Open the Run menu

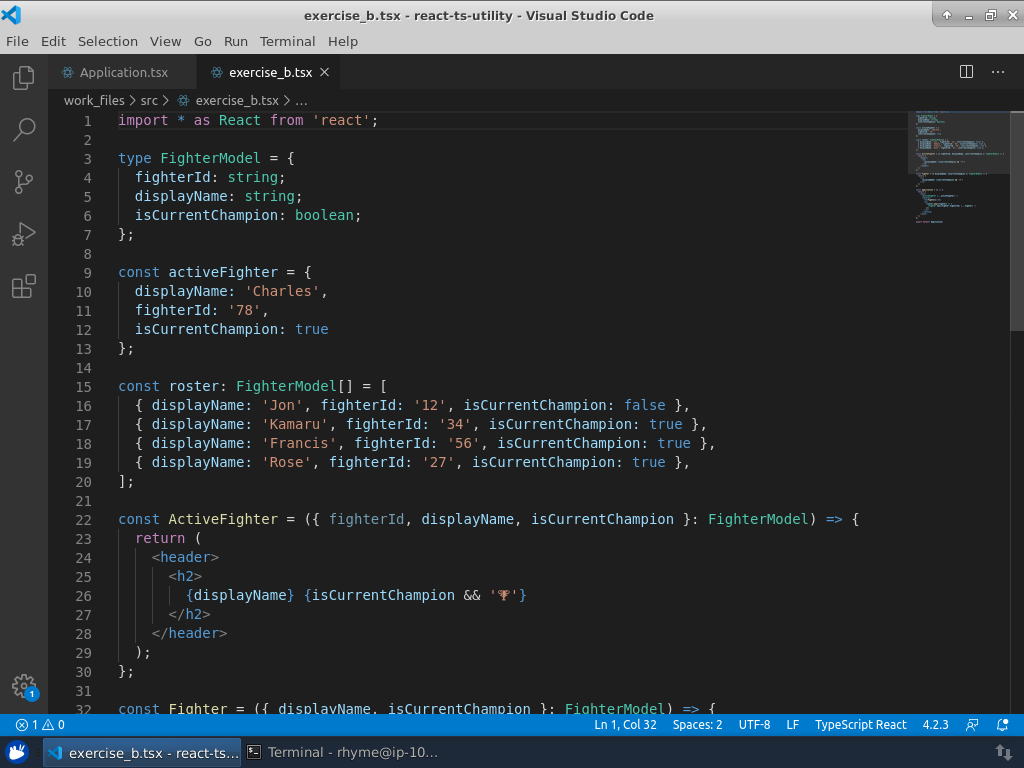(236, 42)
